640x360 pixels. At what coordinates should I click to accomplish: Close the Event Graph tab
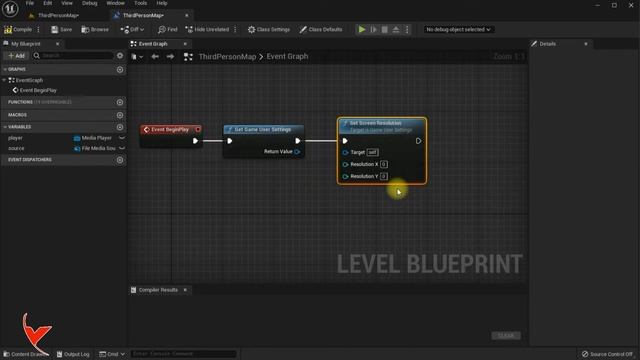[185, 44]
